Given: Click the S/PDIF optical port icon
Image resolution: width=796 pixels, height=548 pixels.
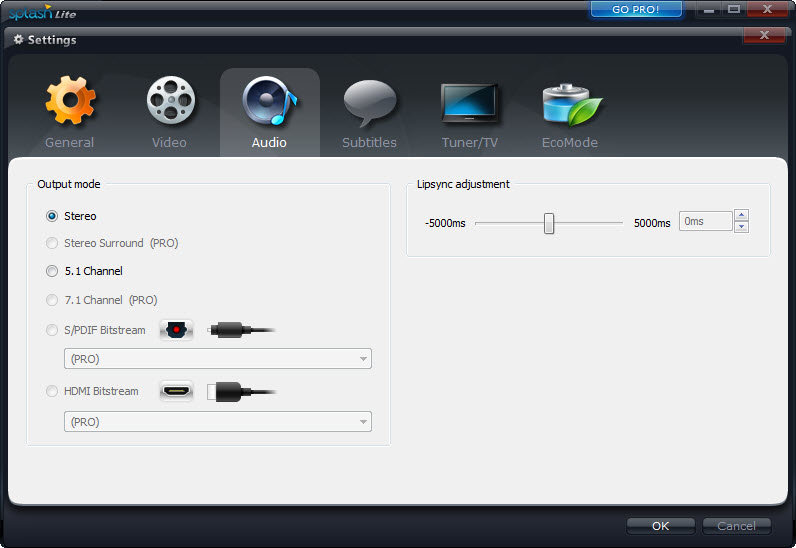Looking at the screenshot, I should click(x=176, y=330).
